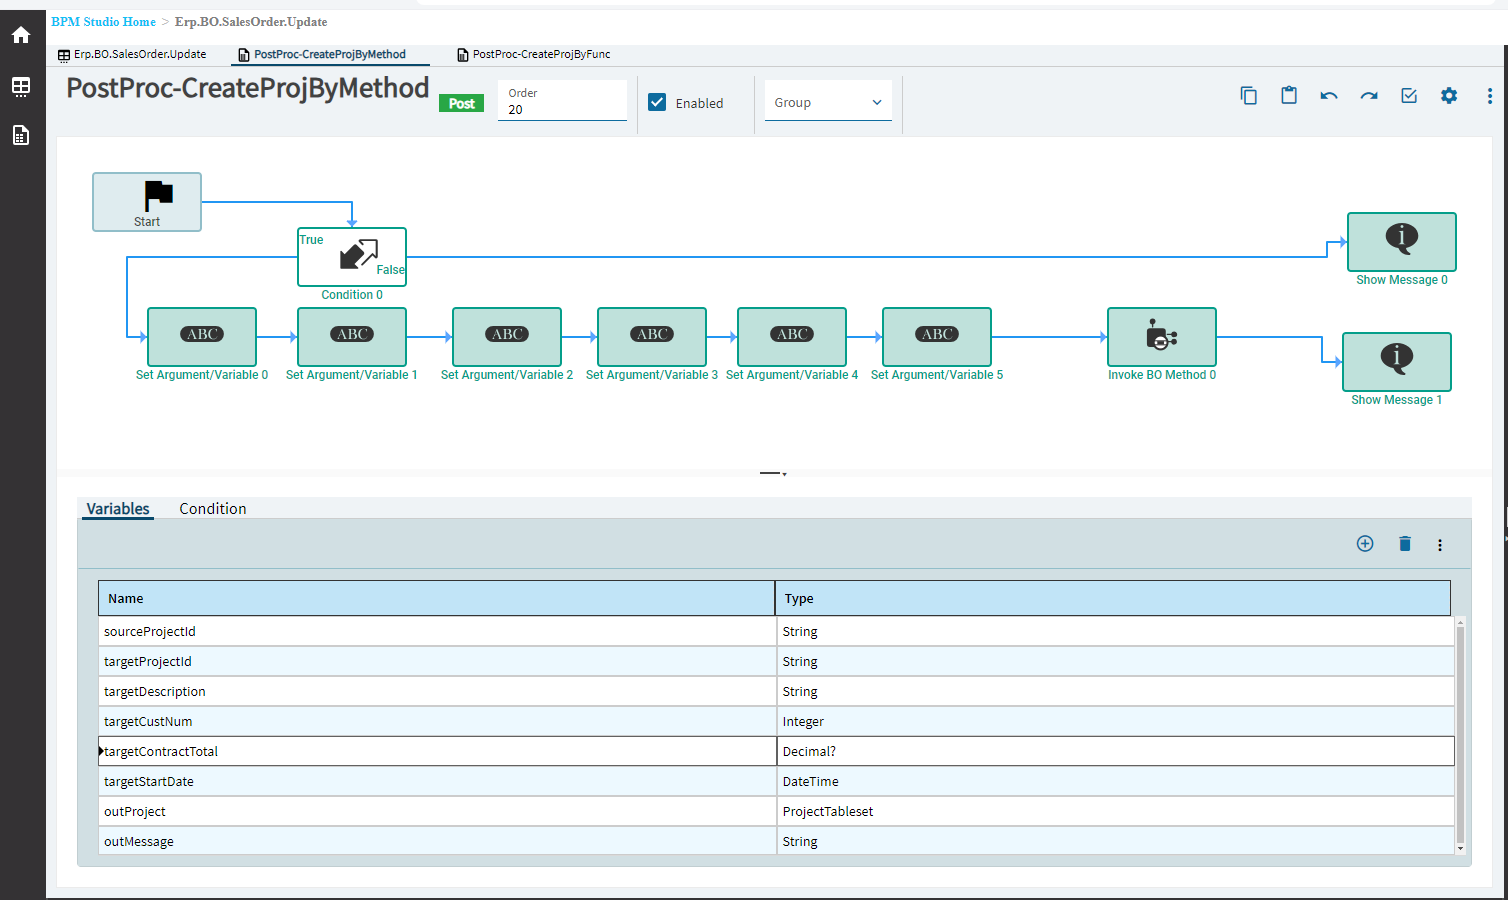Open the settings gear icon
The width and height of the screenshot is (1508, 900).
[1448, 96]
